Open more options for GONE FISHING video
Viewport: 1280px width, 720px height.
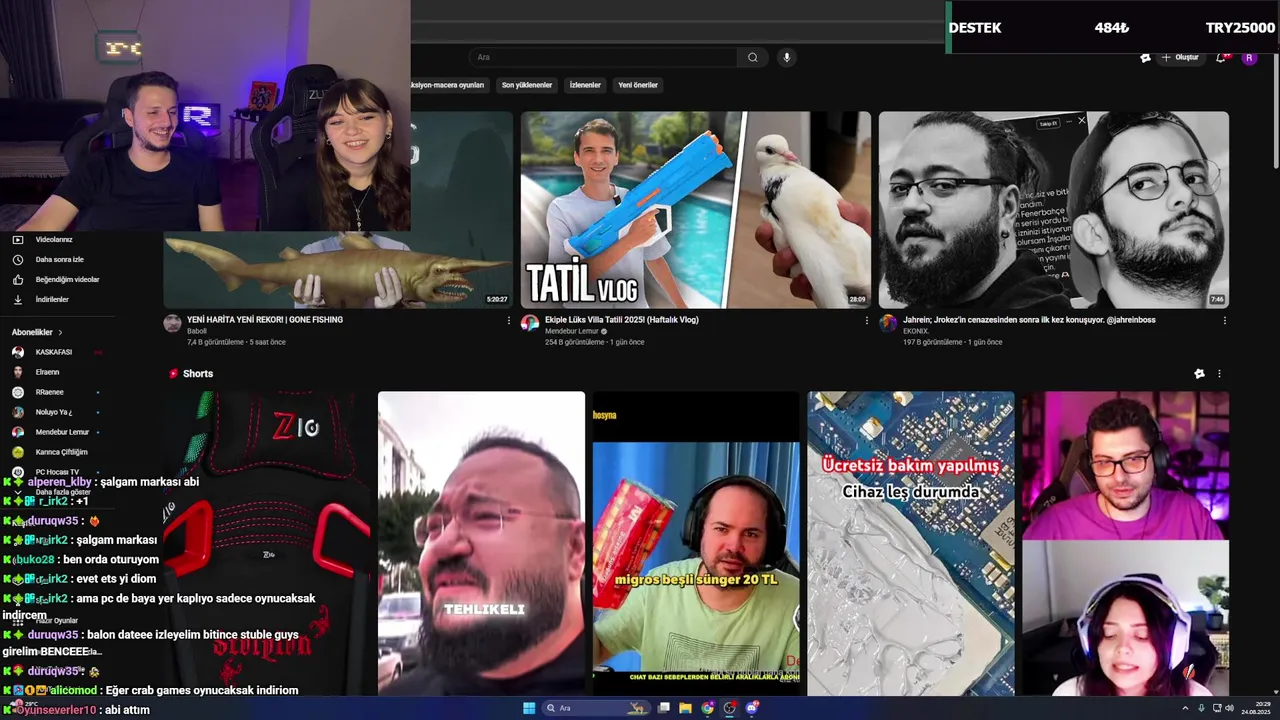click(x=508, y=321)
